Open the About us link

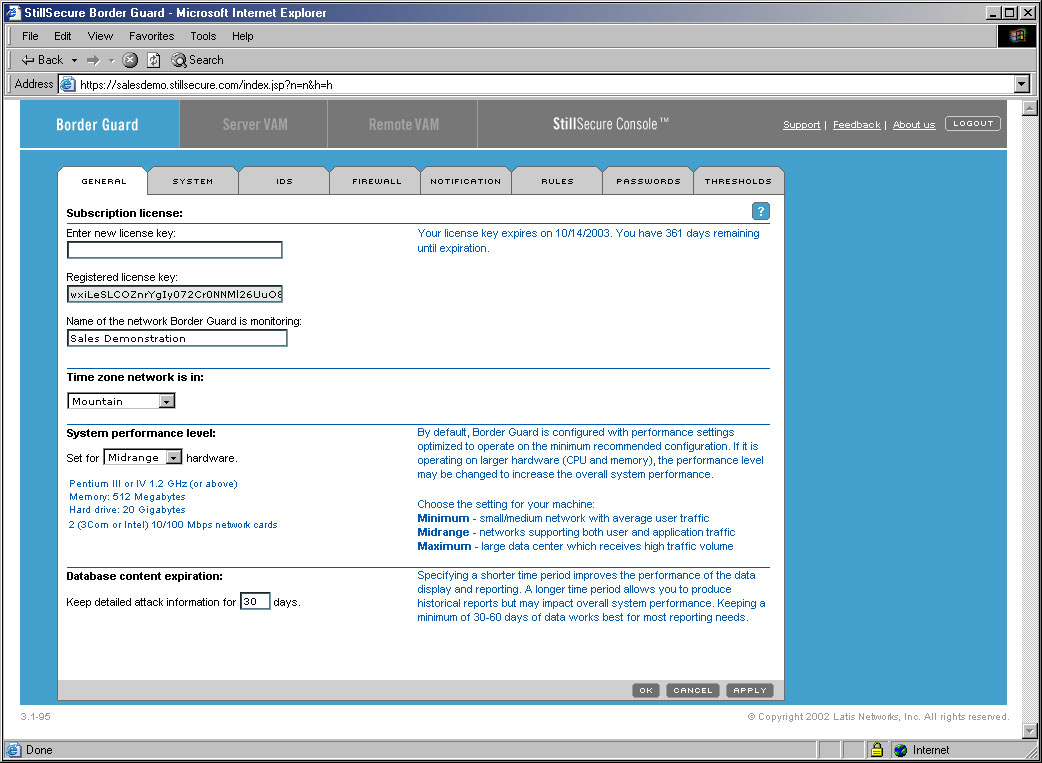tap(914, 124)
